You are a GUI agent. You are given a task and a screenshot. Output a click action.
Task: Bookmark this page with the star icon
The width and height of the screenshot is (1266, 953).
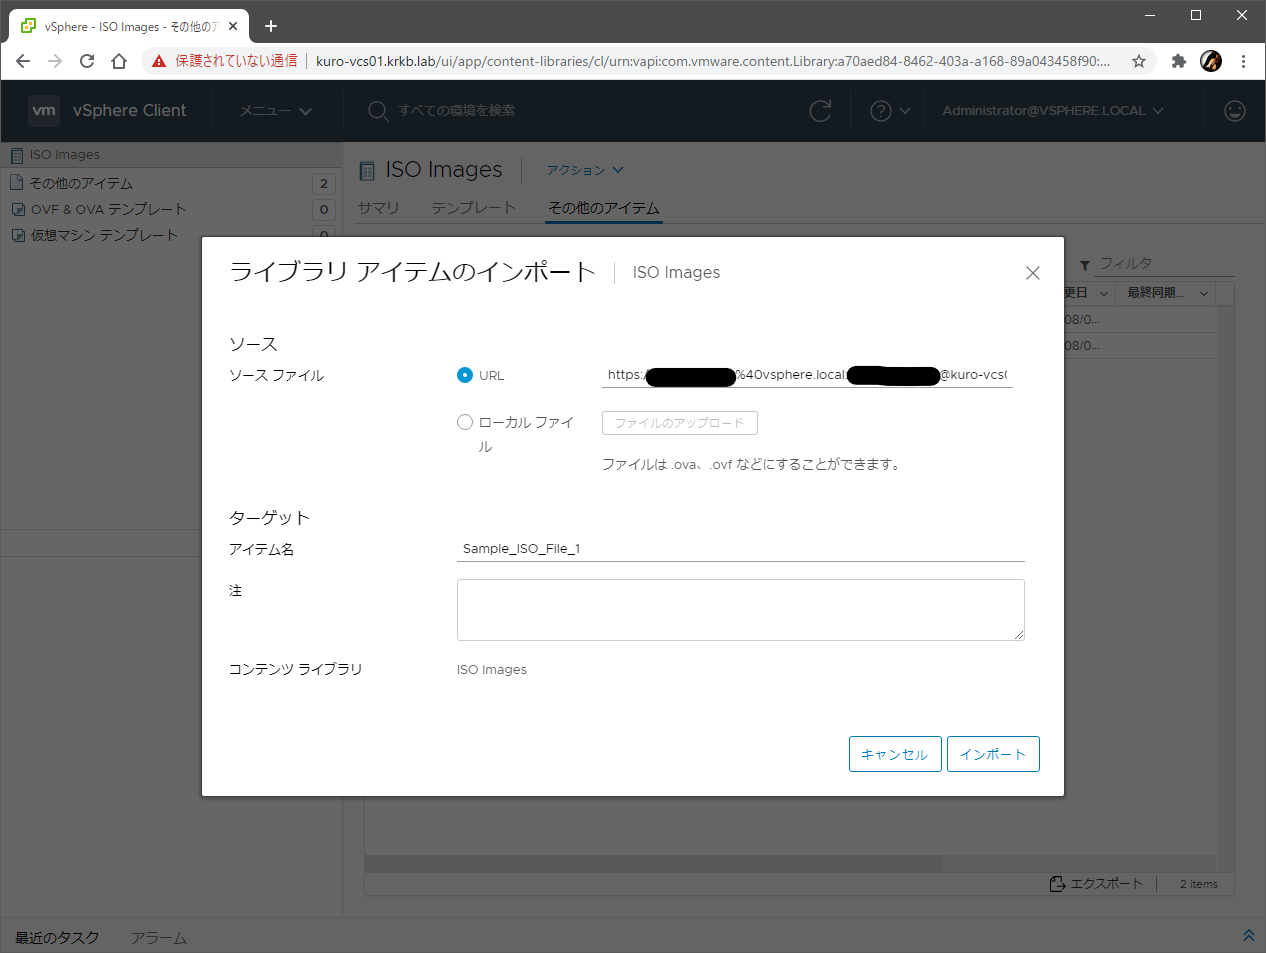point(1139,61)
